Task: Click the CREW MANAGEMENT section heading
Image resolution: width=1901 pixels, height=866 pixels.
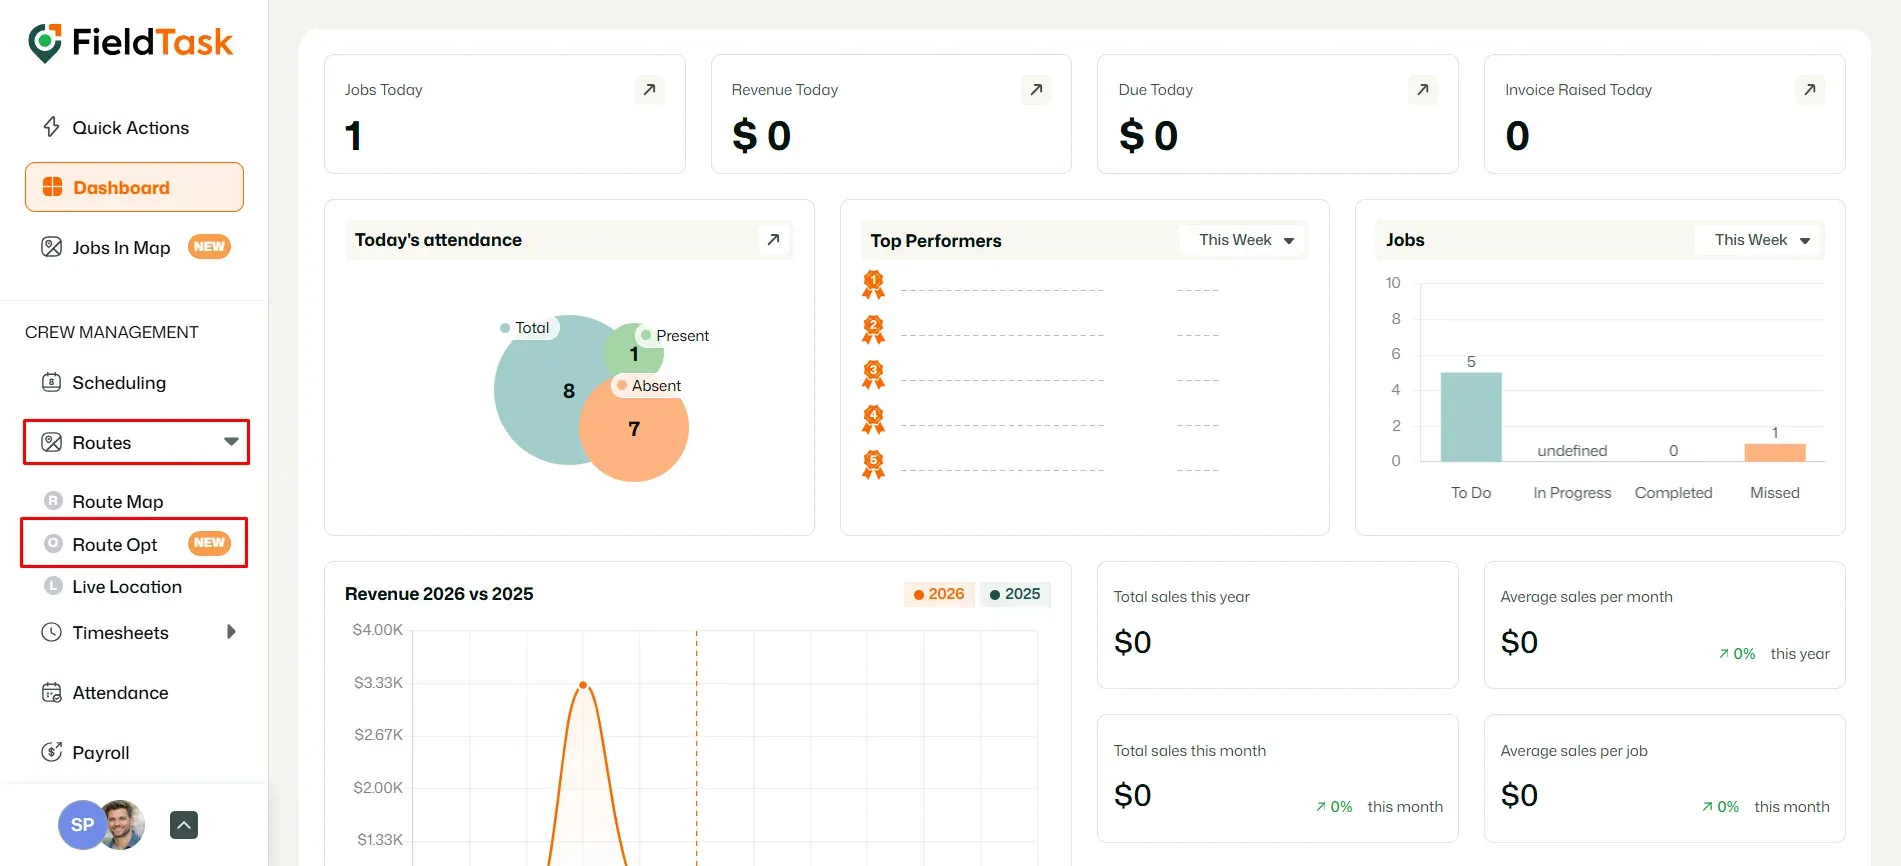Action: (112, 332)
